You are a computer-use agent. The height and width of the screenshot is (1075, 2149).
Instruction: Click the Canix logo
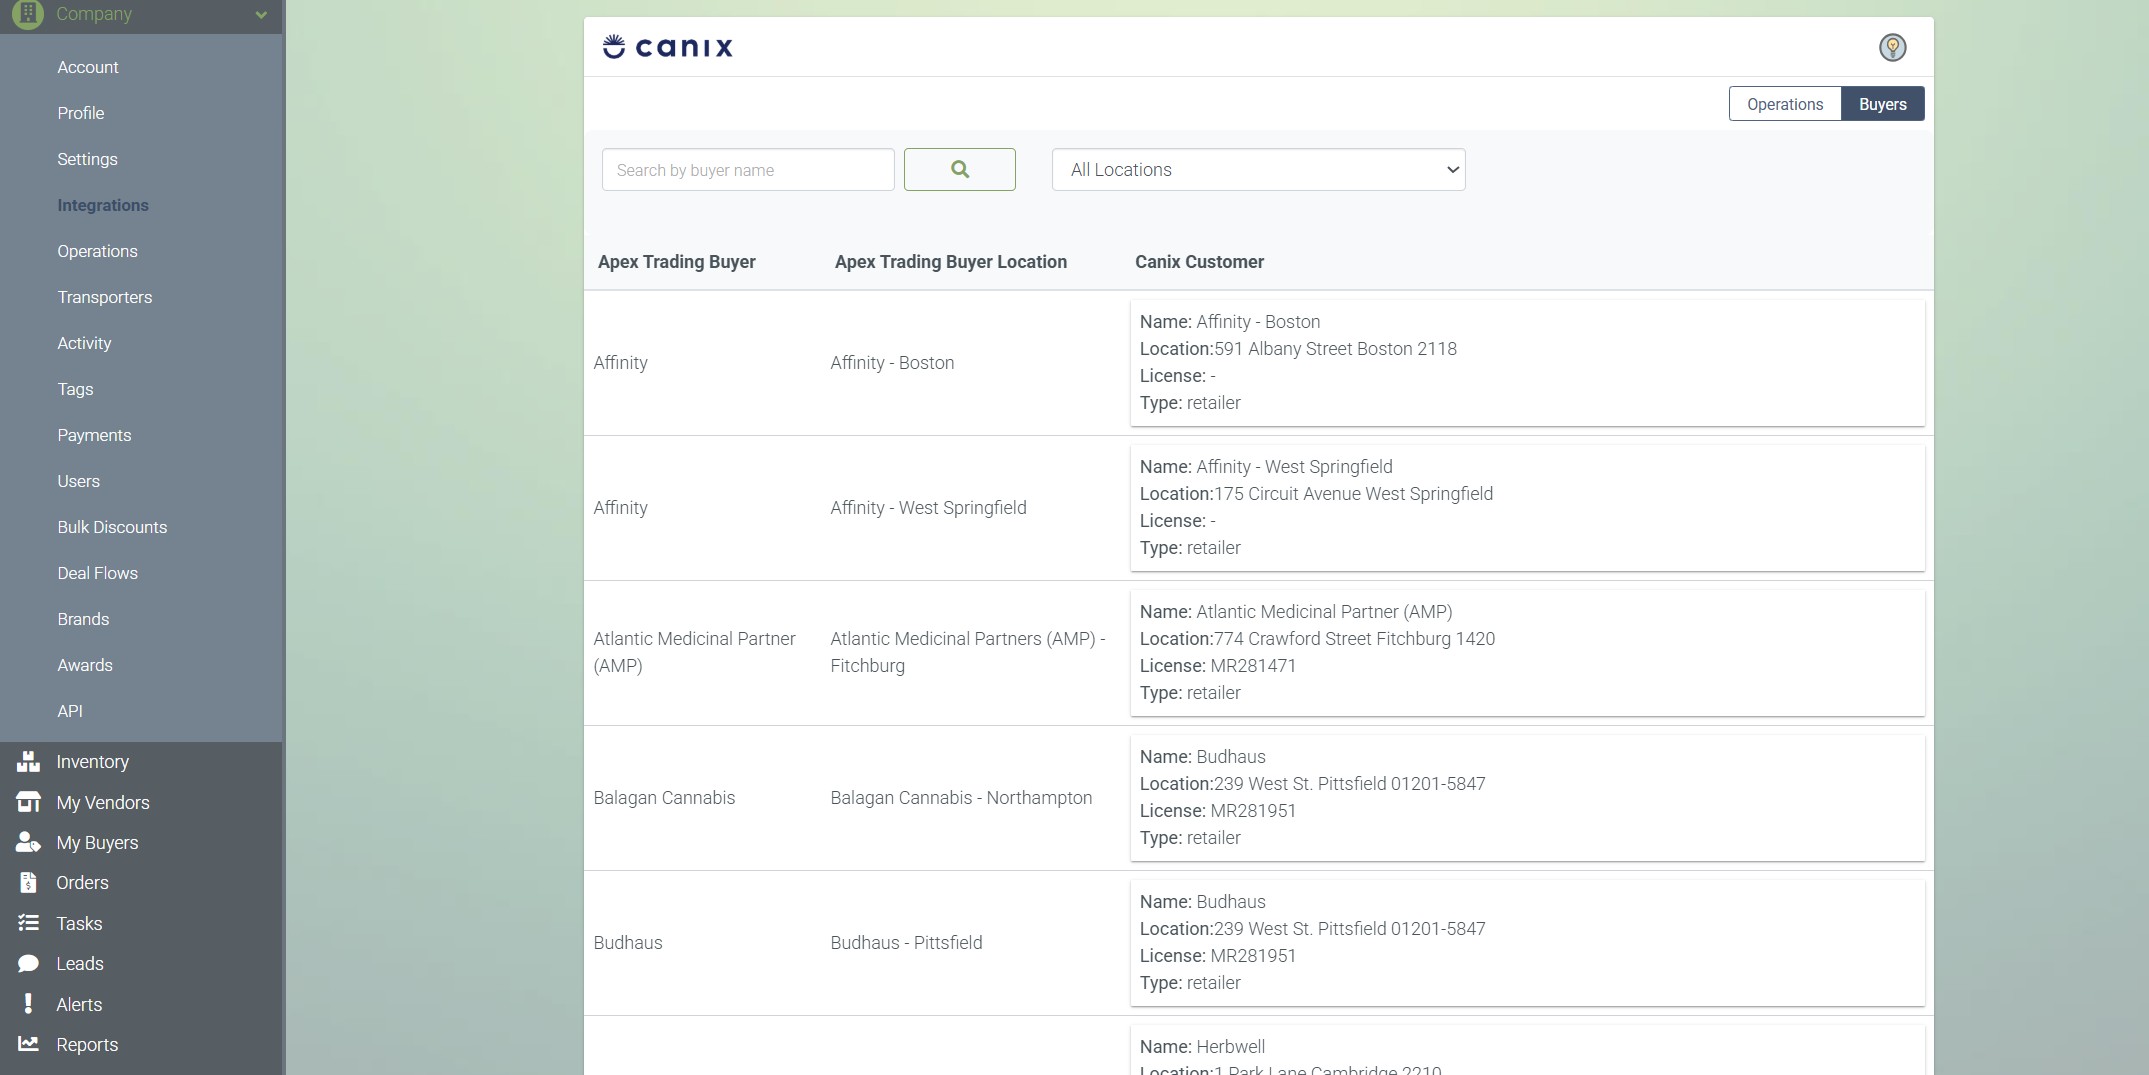click(x=668, y=47)
